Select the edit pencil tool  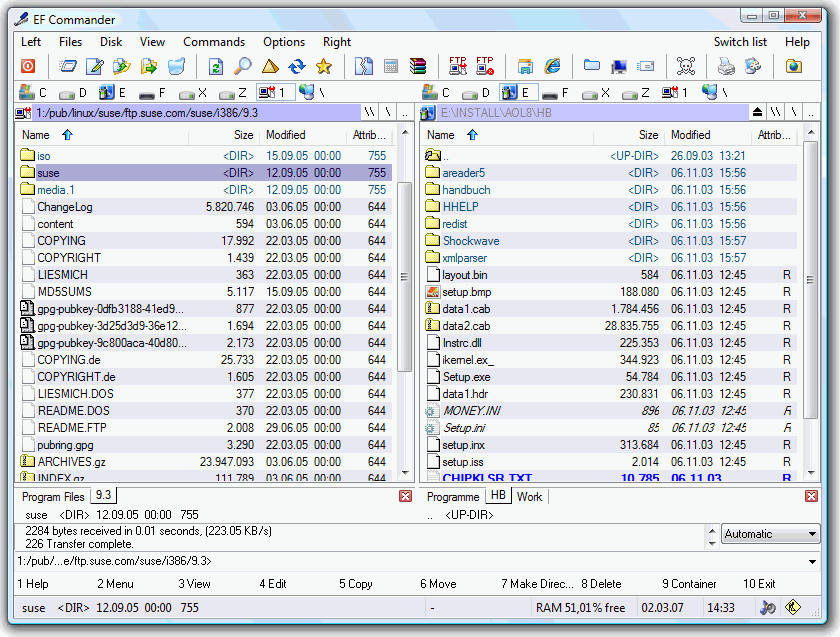tap(95, 66)
